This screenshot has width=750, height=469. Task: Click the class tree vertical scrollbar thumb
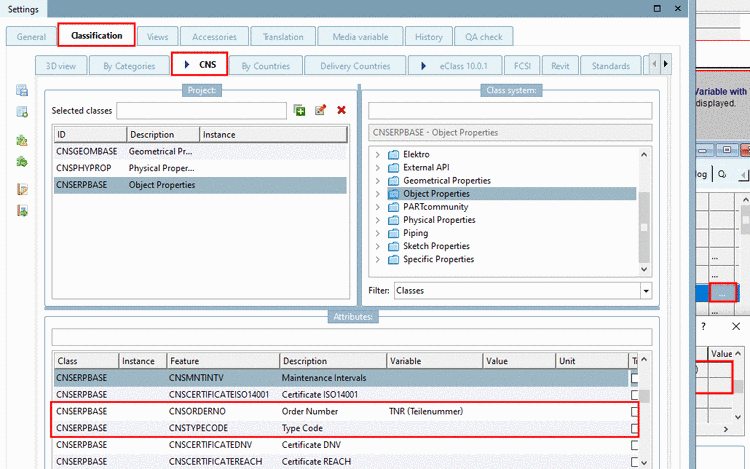pyautogui.click(x=644, y=227)
